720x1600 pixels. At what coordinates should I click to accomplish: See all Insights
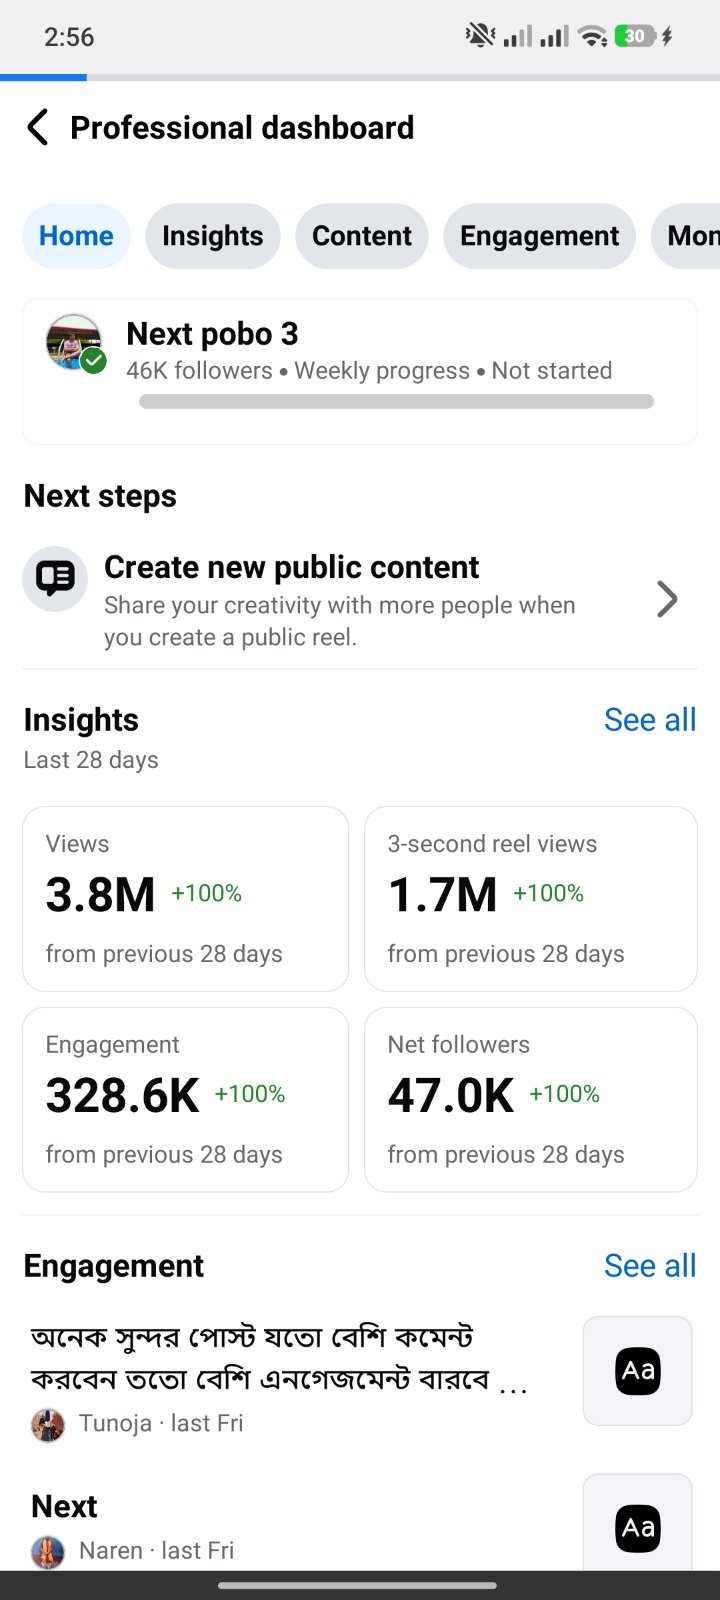pos(650,720)
